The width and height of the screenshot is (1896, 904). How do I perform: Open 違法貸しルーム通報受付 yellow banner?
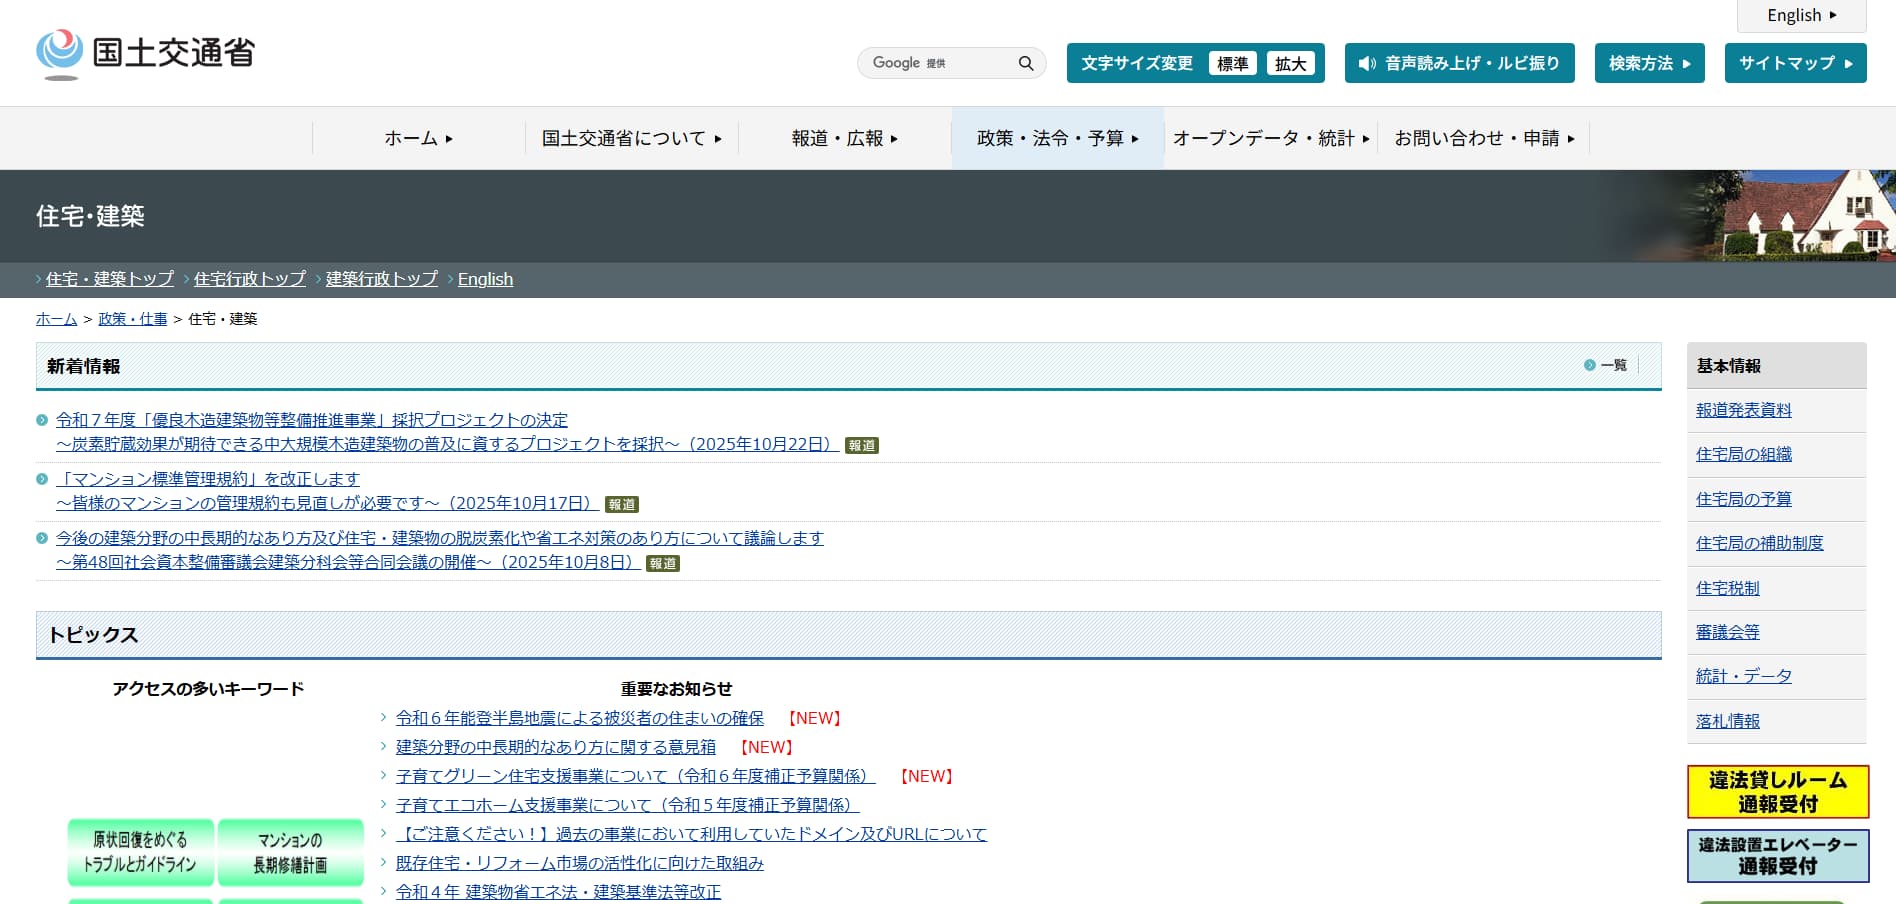pyautogui.click(x=1777, y=792)
